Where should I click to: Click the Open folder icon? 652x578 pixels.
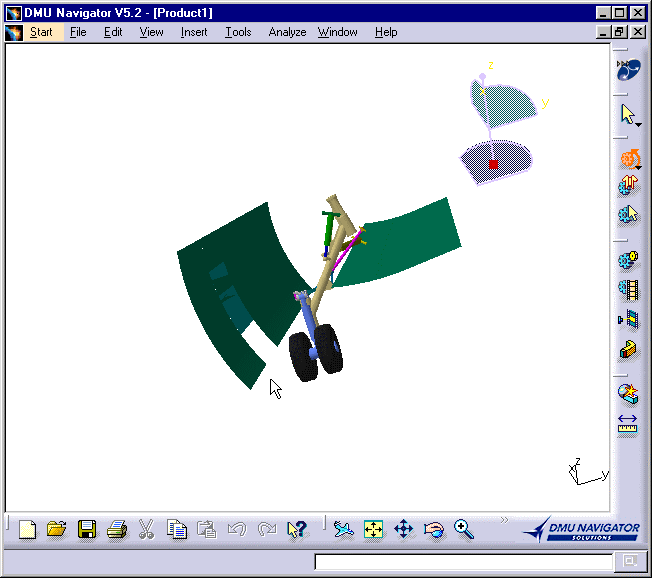pos(57,529)
